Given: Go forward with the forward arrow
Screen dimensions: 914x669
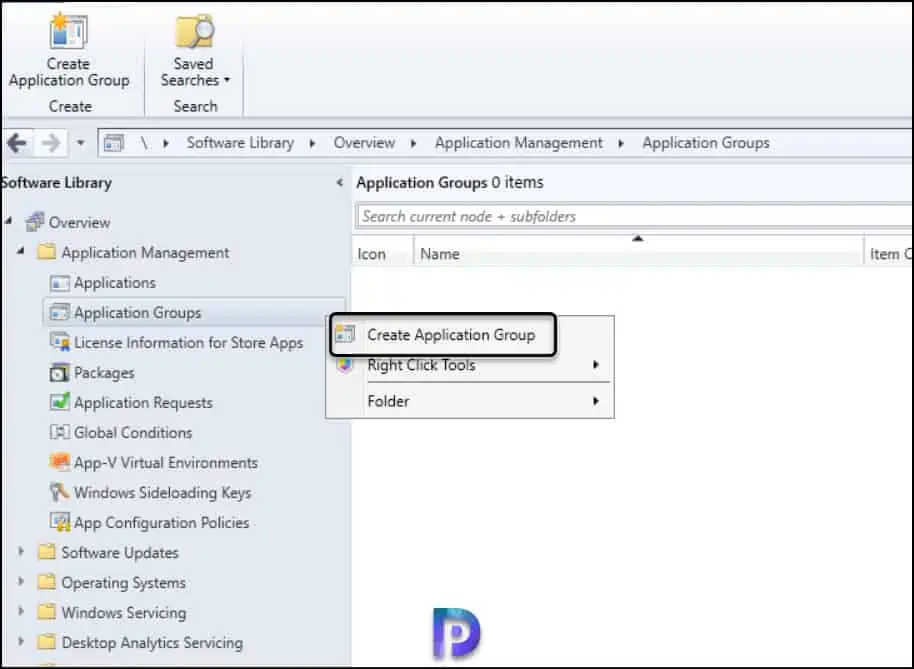Looking at the screenshot, I should 51,143.
